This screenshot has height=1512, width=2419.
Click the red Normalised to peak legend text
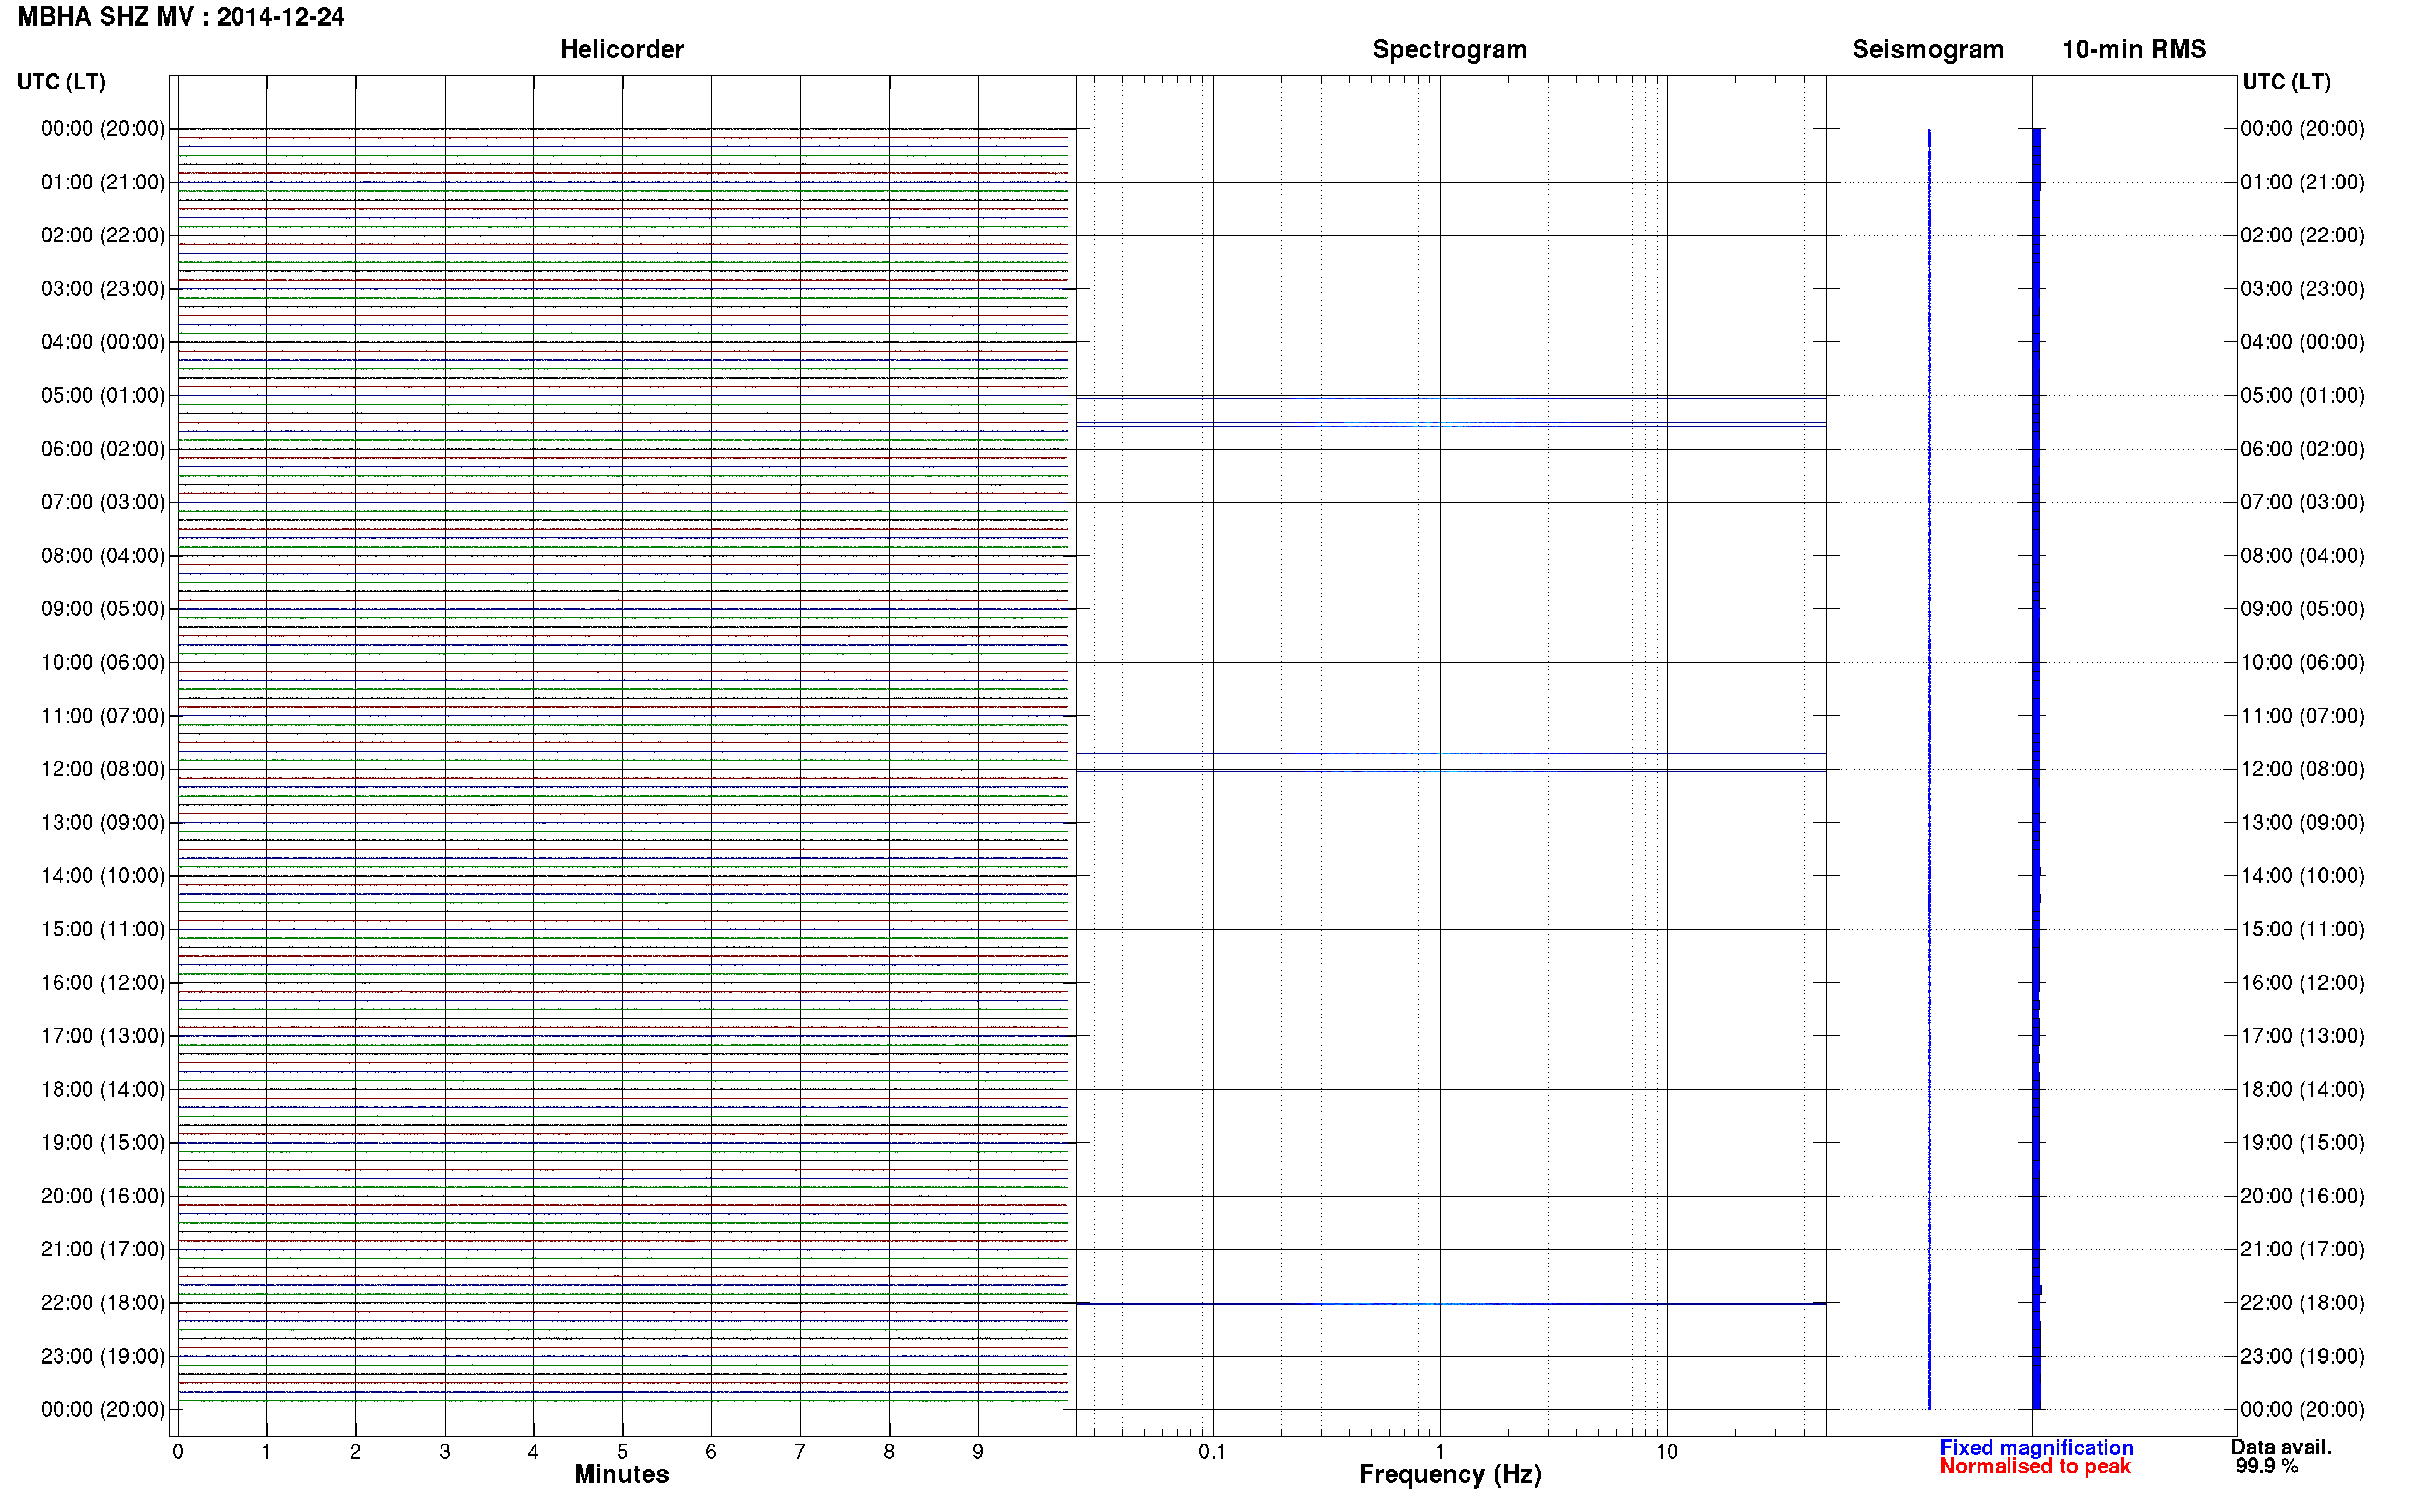click(2034, 1466)
